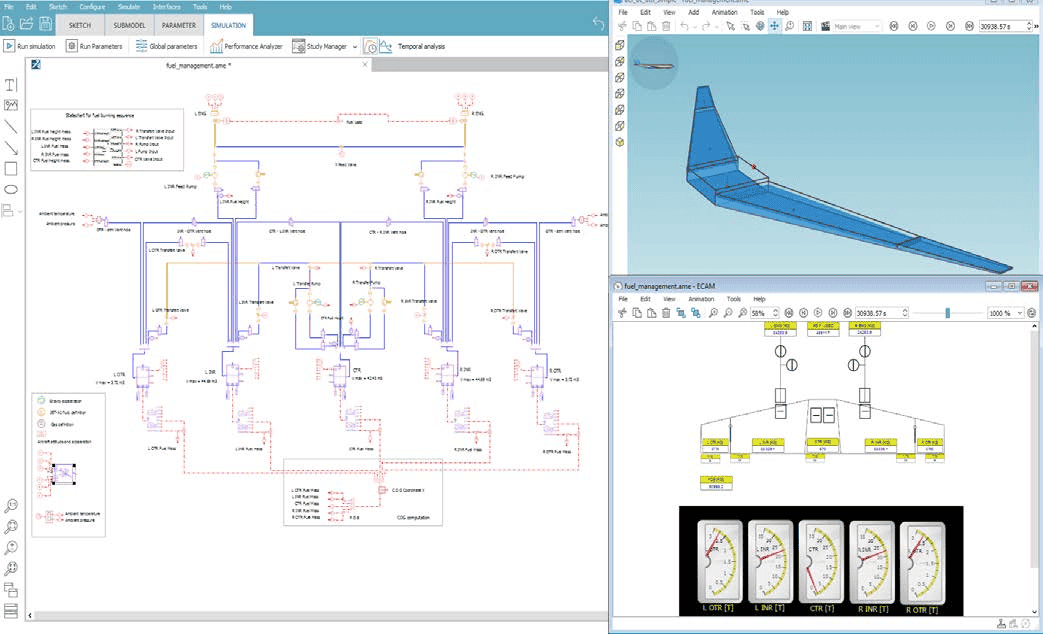Click the Run simulation button
The height and width of the screenshot is (634, 1043).
point(30,46)
